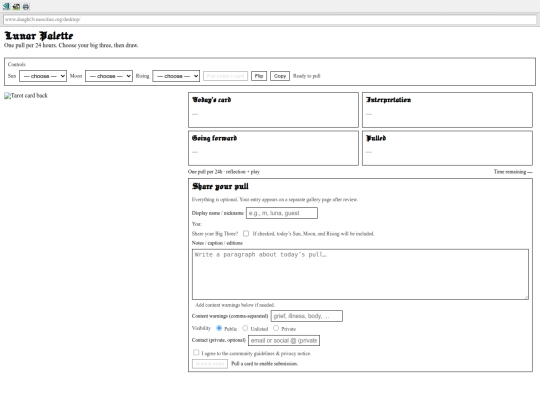The width and height of the screenshot is (540, 405).
Task: Click 'Pull a card to enable submission' text
Action: point(264,364)
